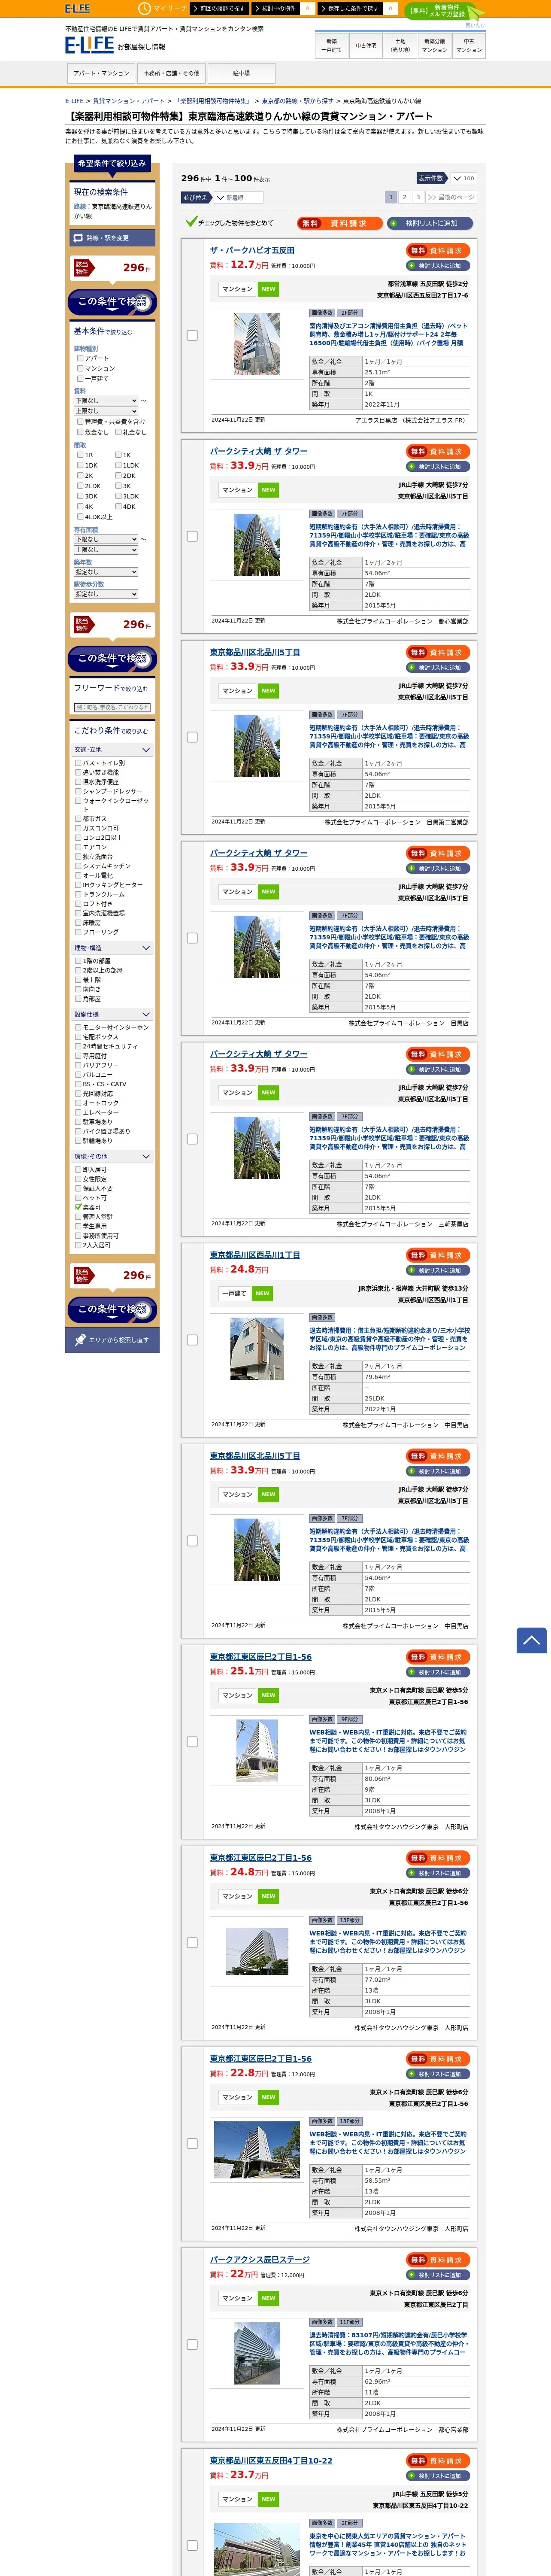The height and width of the screenshot is (2576, 551).
Task: Switch to the 事務所・店舗・その他 tab
Action: tap(171, 73)
